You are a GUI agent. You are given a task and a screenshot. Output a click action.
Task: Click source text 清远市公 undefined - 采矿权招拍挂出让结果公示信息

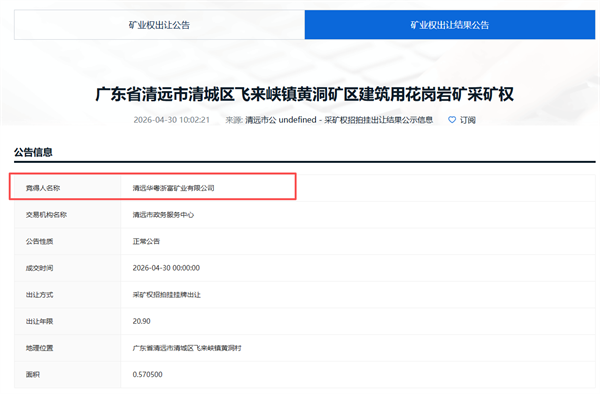coord(339,120)
